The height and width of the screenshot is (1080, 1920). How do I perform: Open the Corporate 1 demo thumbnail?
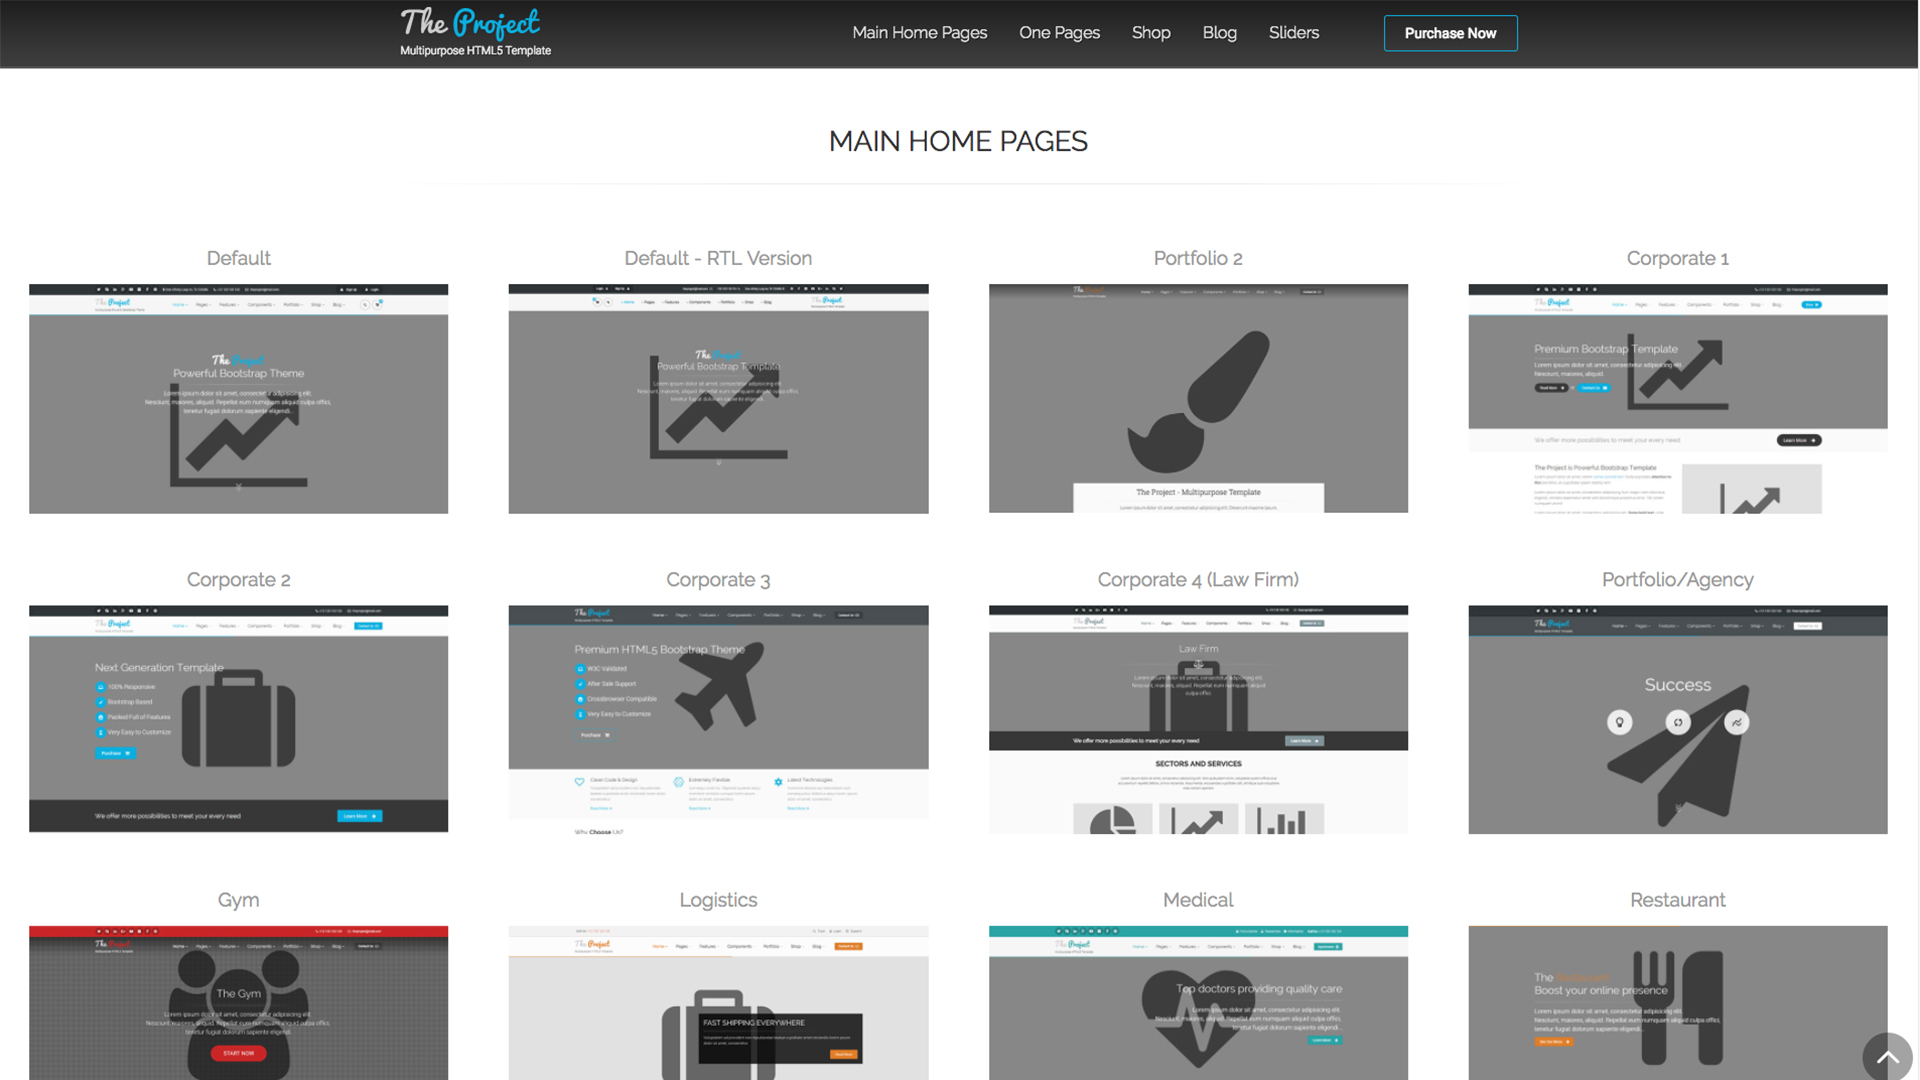click(x=1677, y=398)
